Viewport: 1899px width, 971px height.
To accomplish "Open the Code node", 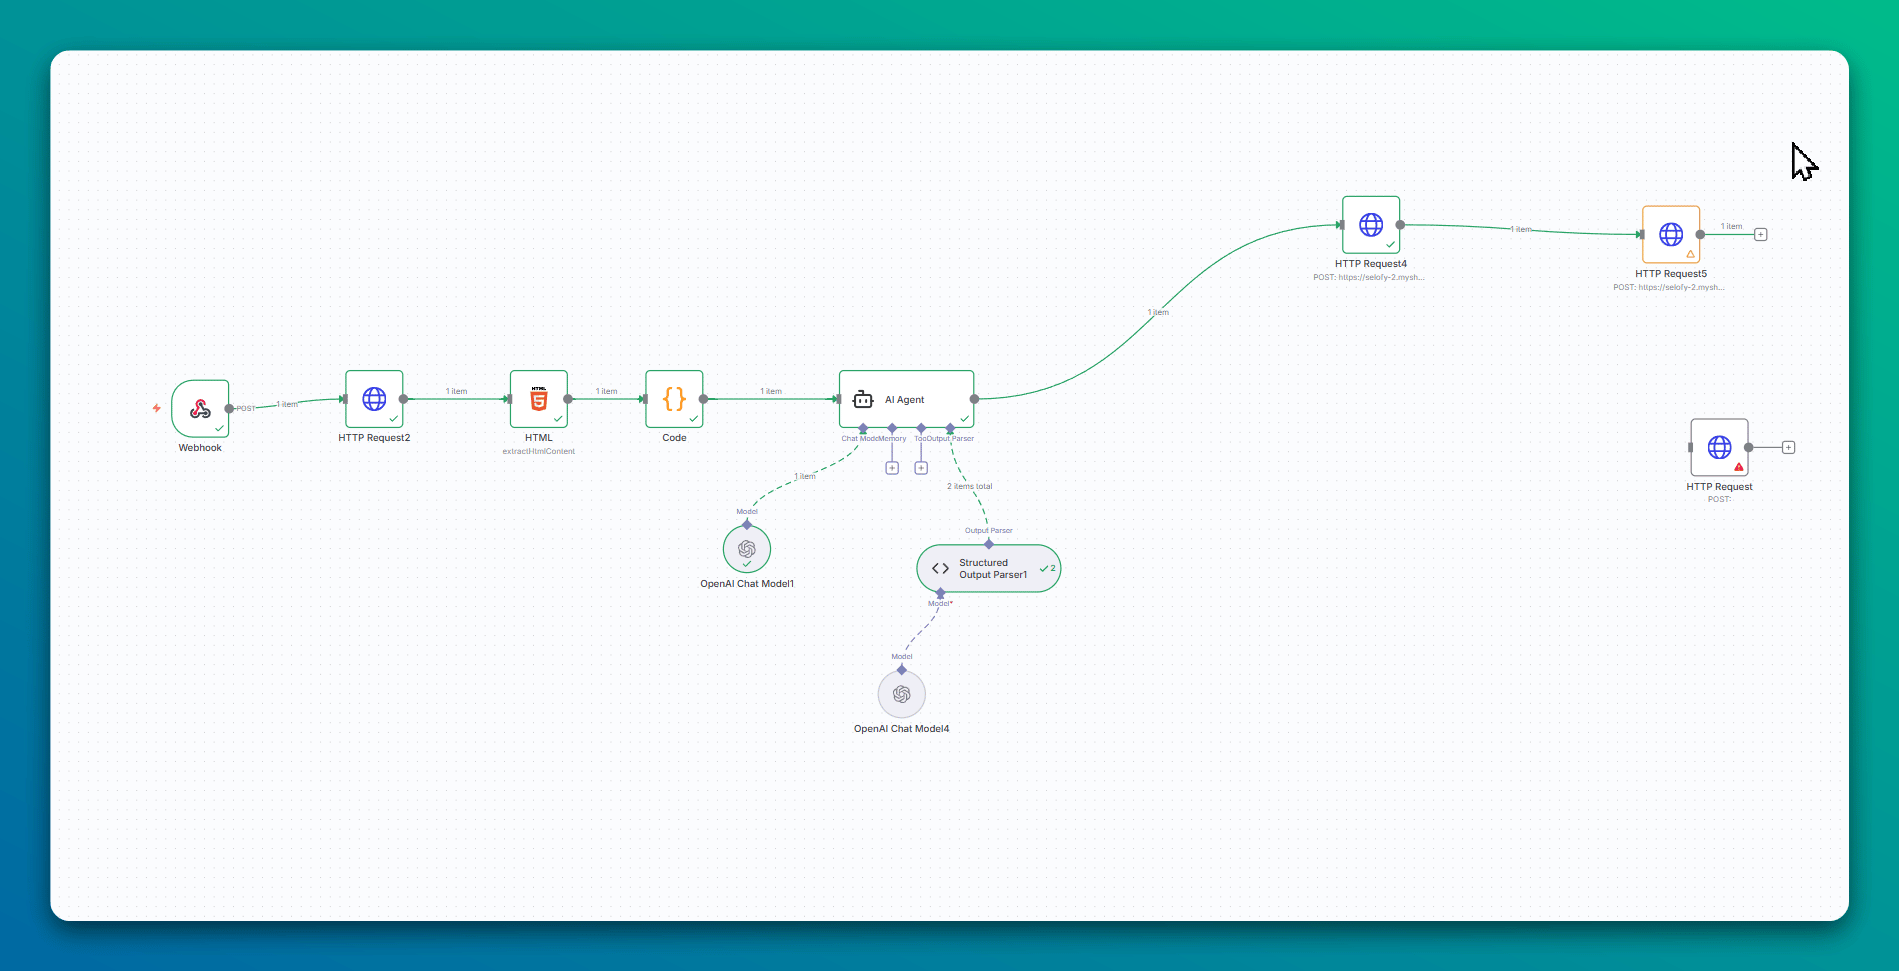I will pos(674,399).
